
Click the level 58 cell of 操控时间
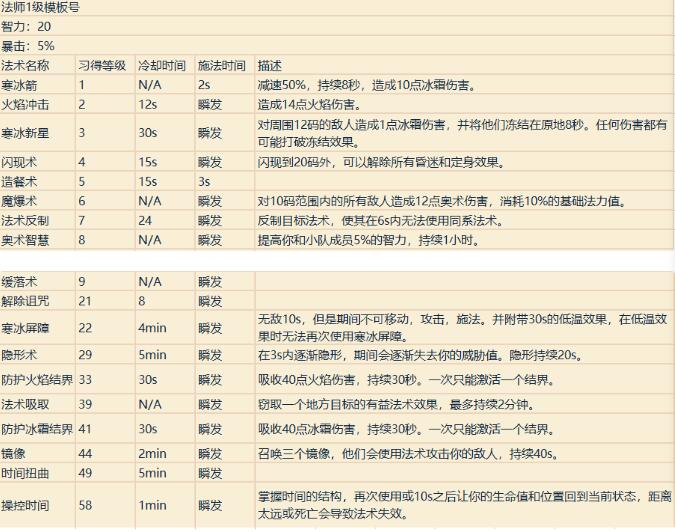click(x=85, y=505)
